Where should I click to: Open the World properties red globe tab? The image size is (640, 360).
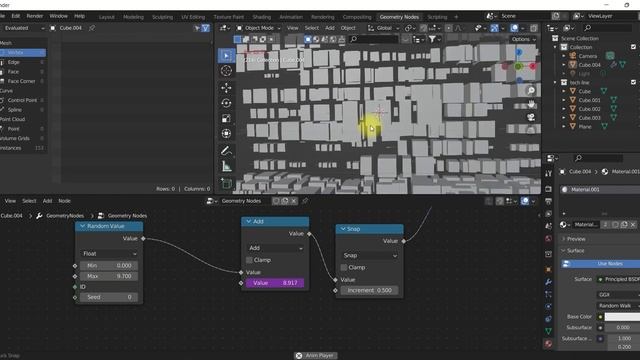click(x=548, y=238)
